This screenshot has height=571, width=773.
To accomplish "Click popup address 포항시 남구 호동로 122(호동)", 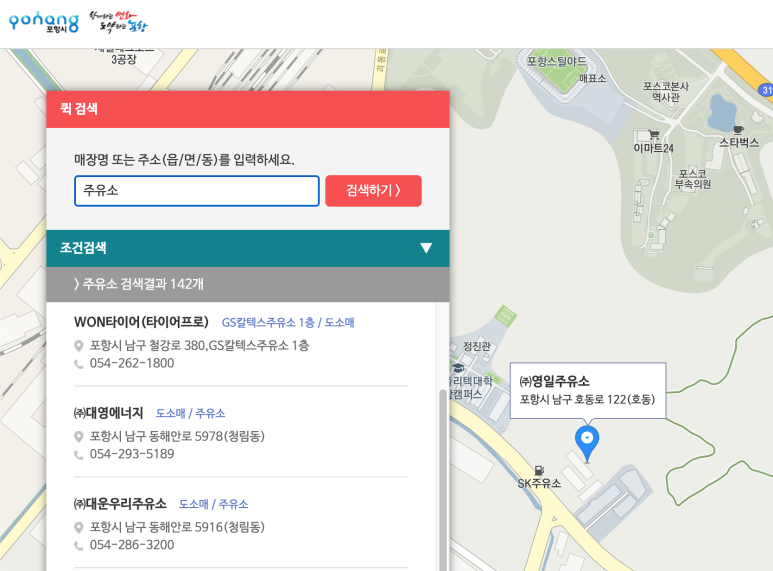I will [587, 399].
